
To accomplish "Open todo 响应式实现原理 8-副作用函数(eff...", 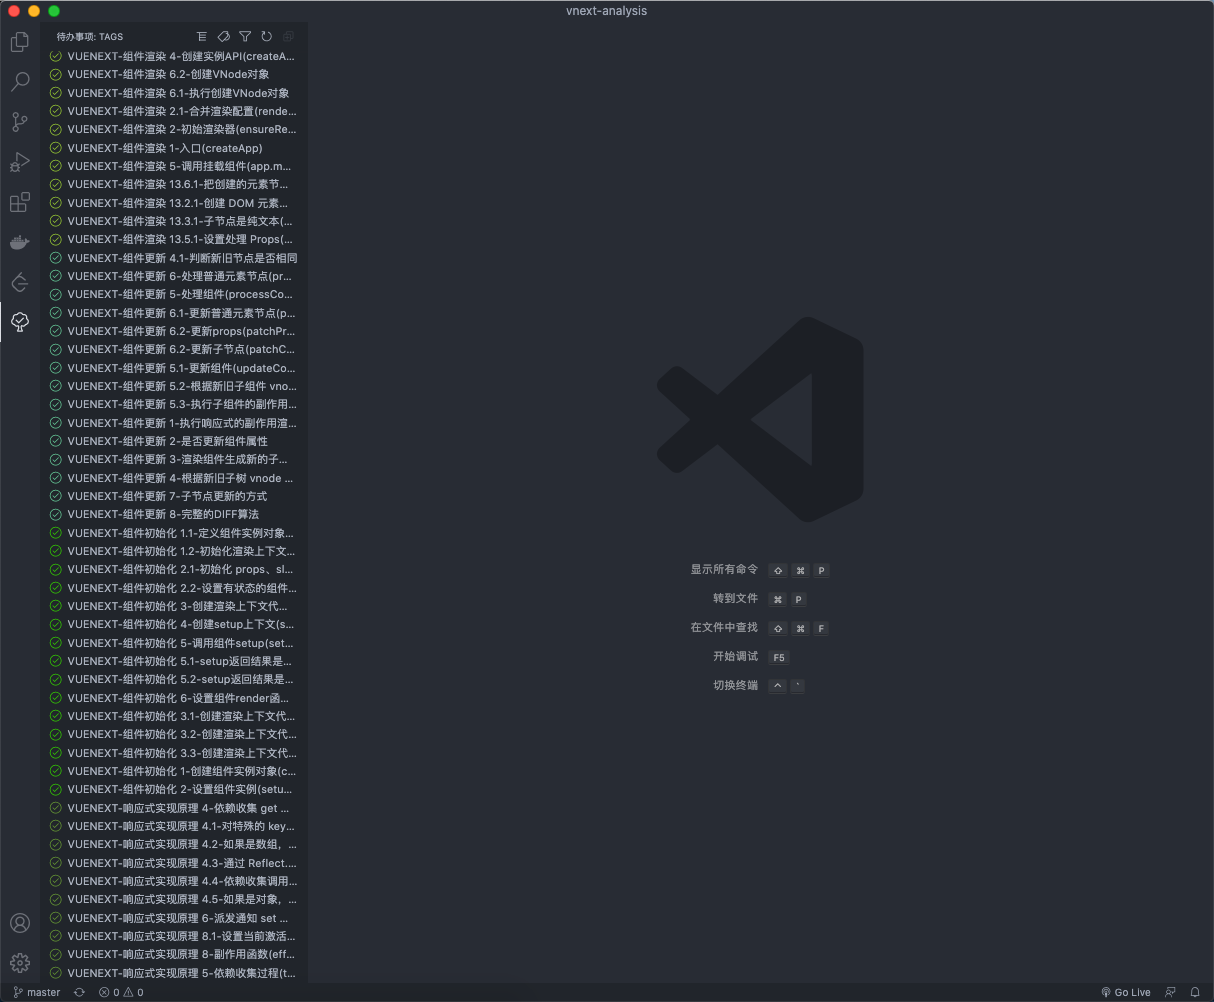I will point(174,954).
